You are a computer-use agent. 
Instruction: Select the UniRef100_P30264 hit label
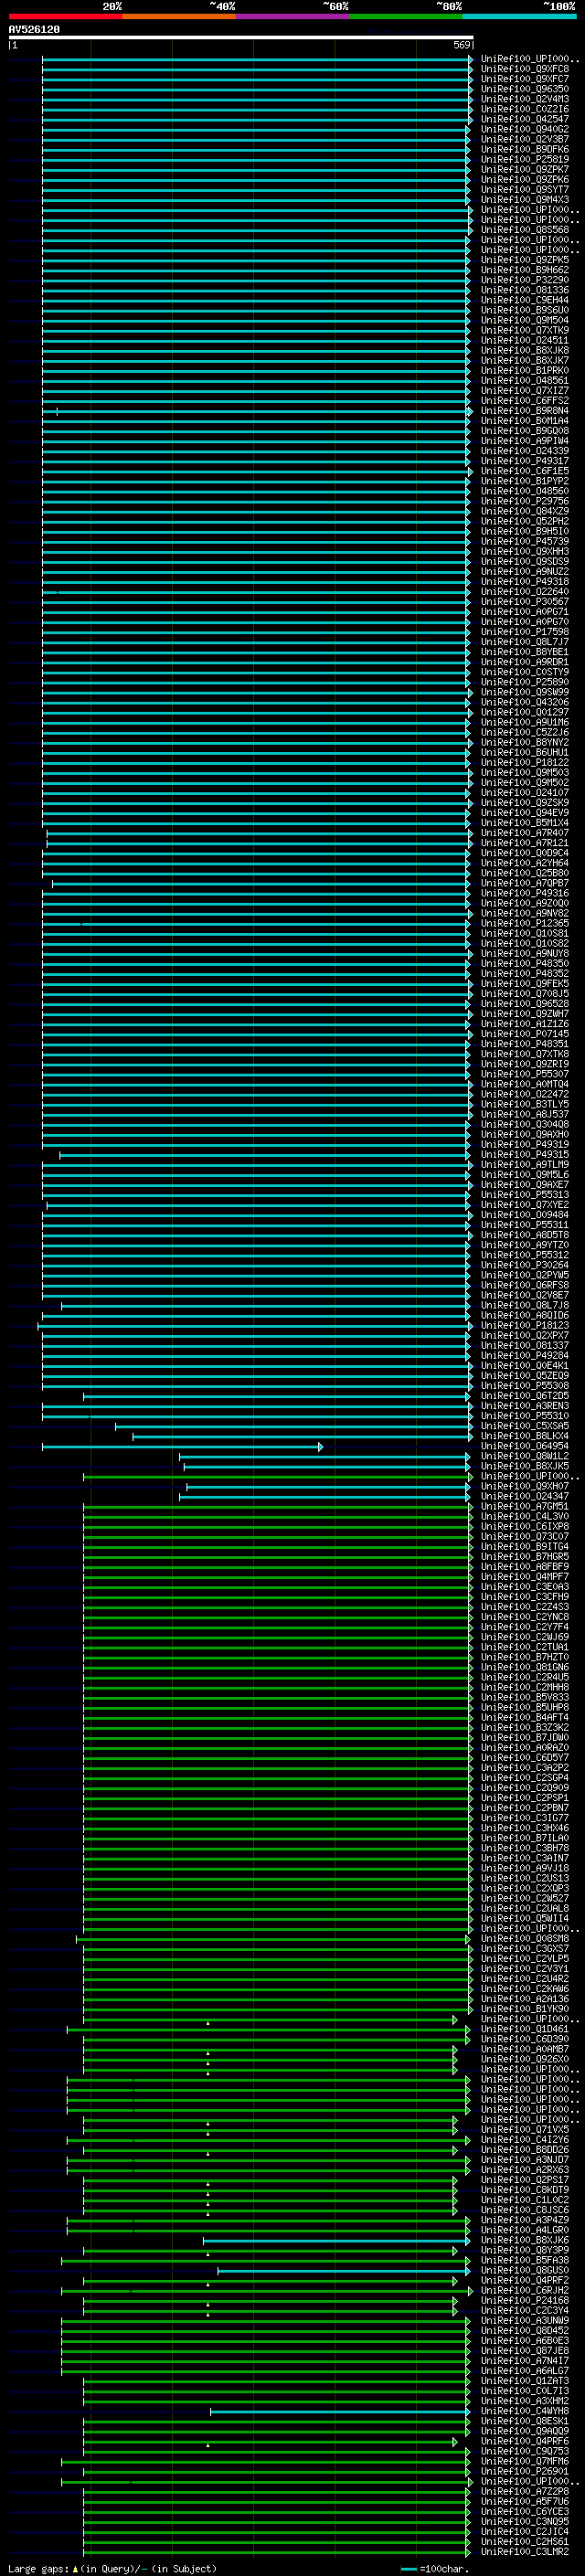click(x=525, y=1265)
